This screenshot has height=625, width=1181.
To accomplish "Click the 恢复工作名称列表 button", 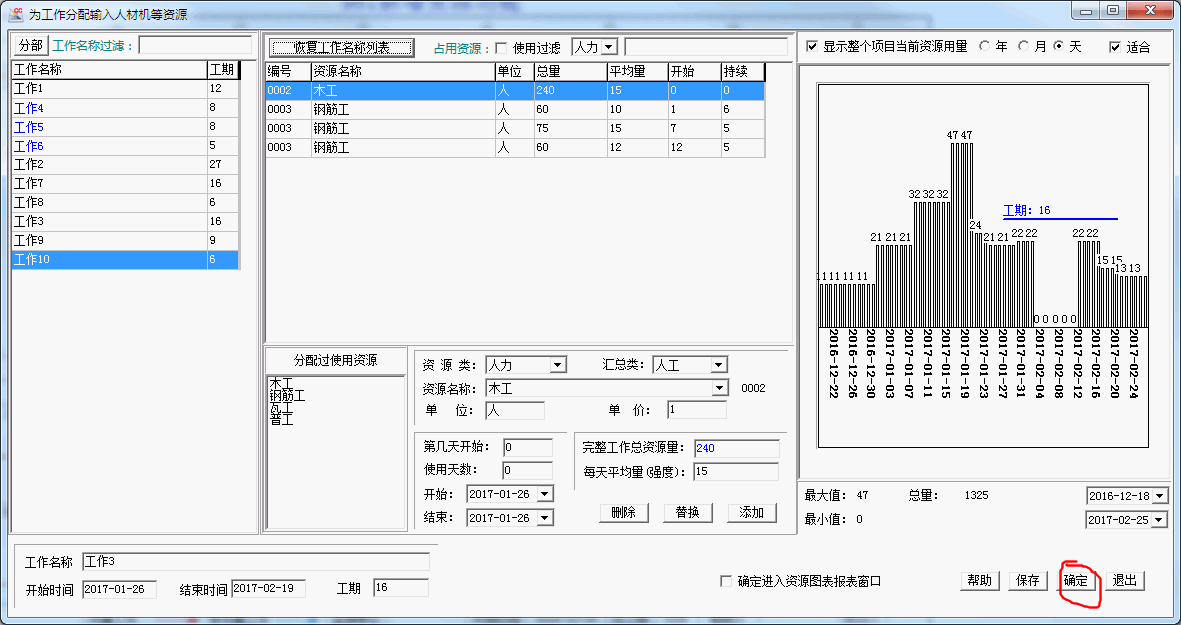I will pyautogui.click(x=341, y=48).
